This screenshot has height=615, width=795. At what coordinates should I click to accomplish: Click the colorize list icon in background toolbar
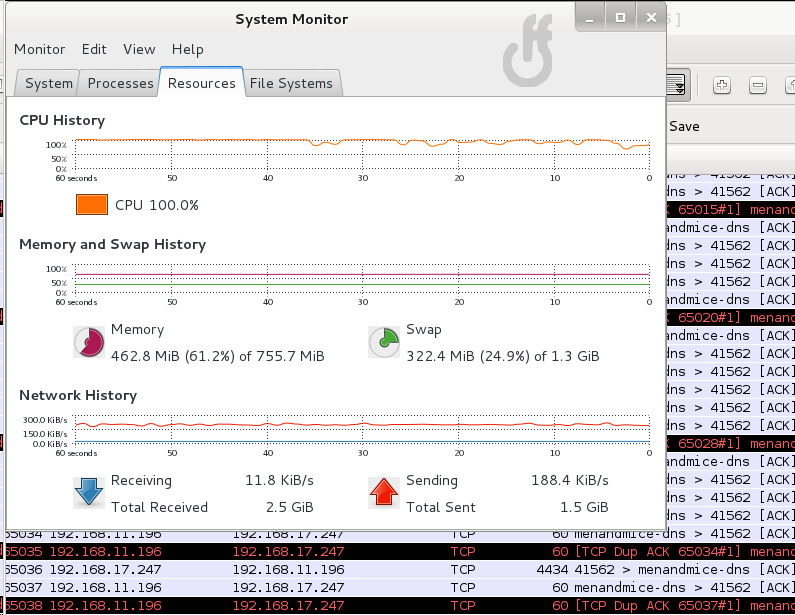677,85
